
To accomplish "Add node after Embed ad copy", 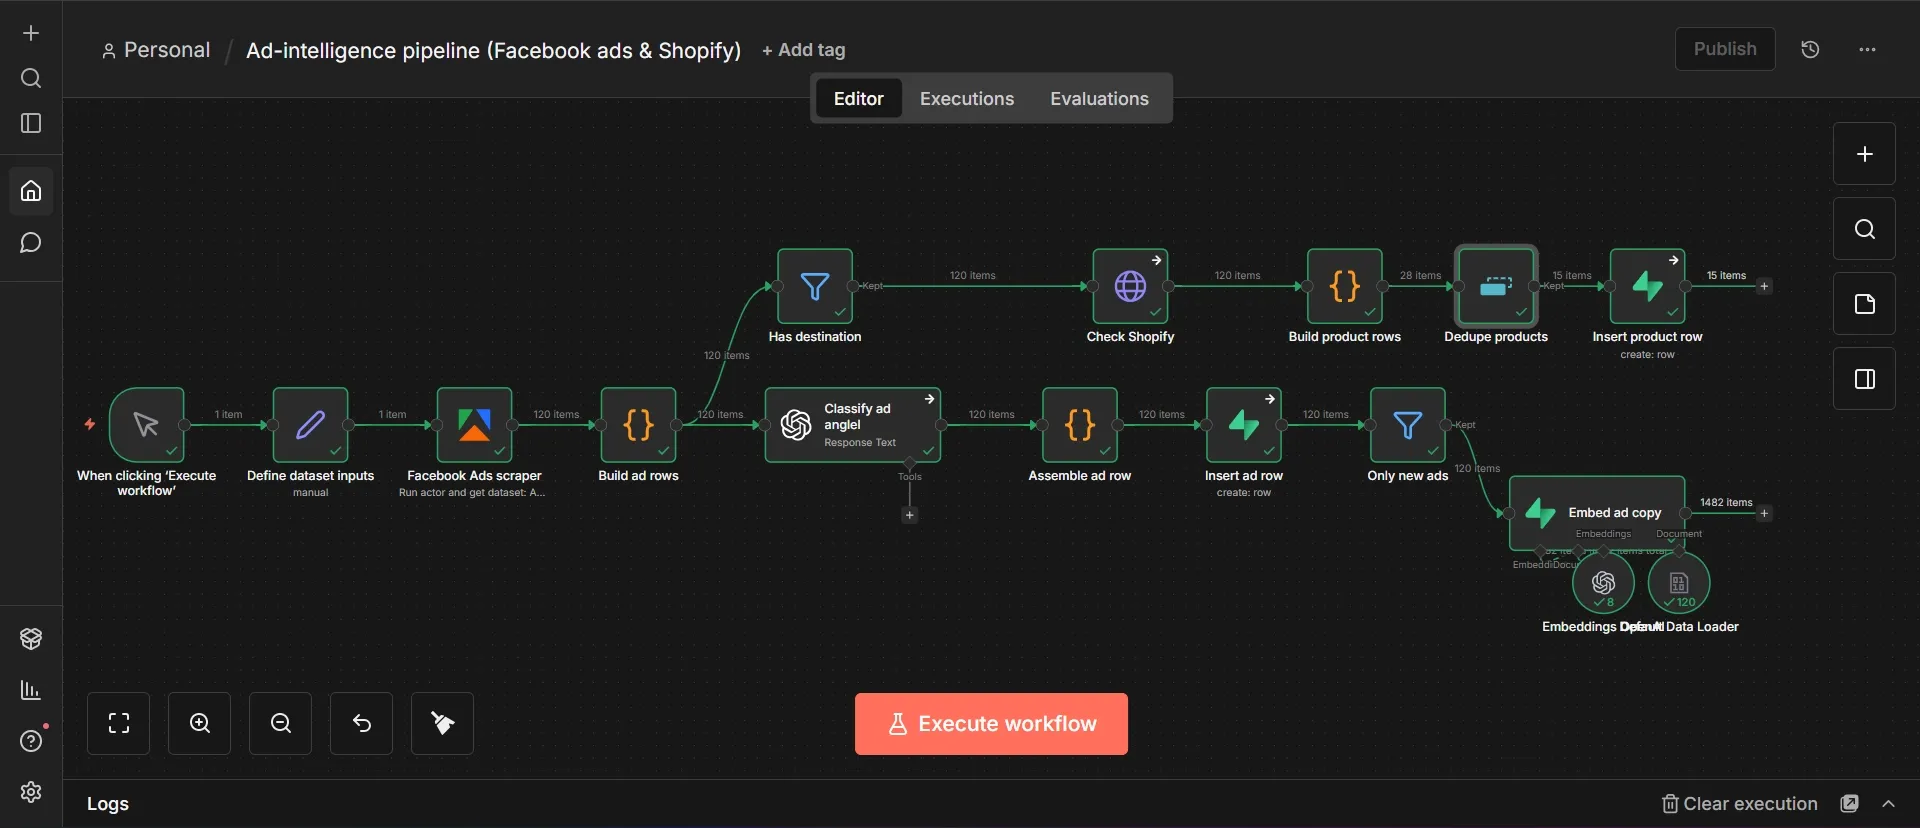I will (x=1764, y=513).
